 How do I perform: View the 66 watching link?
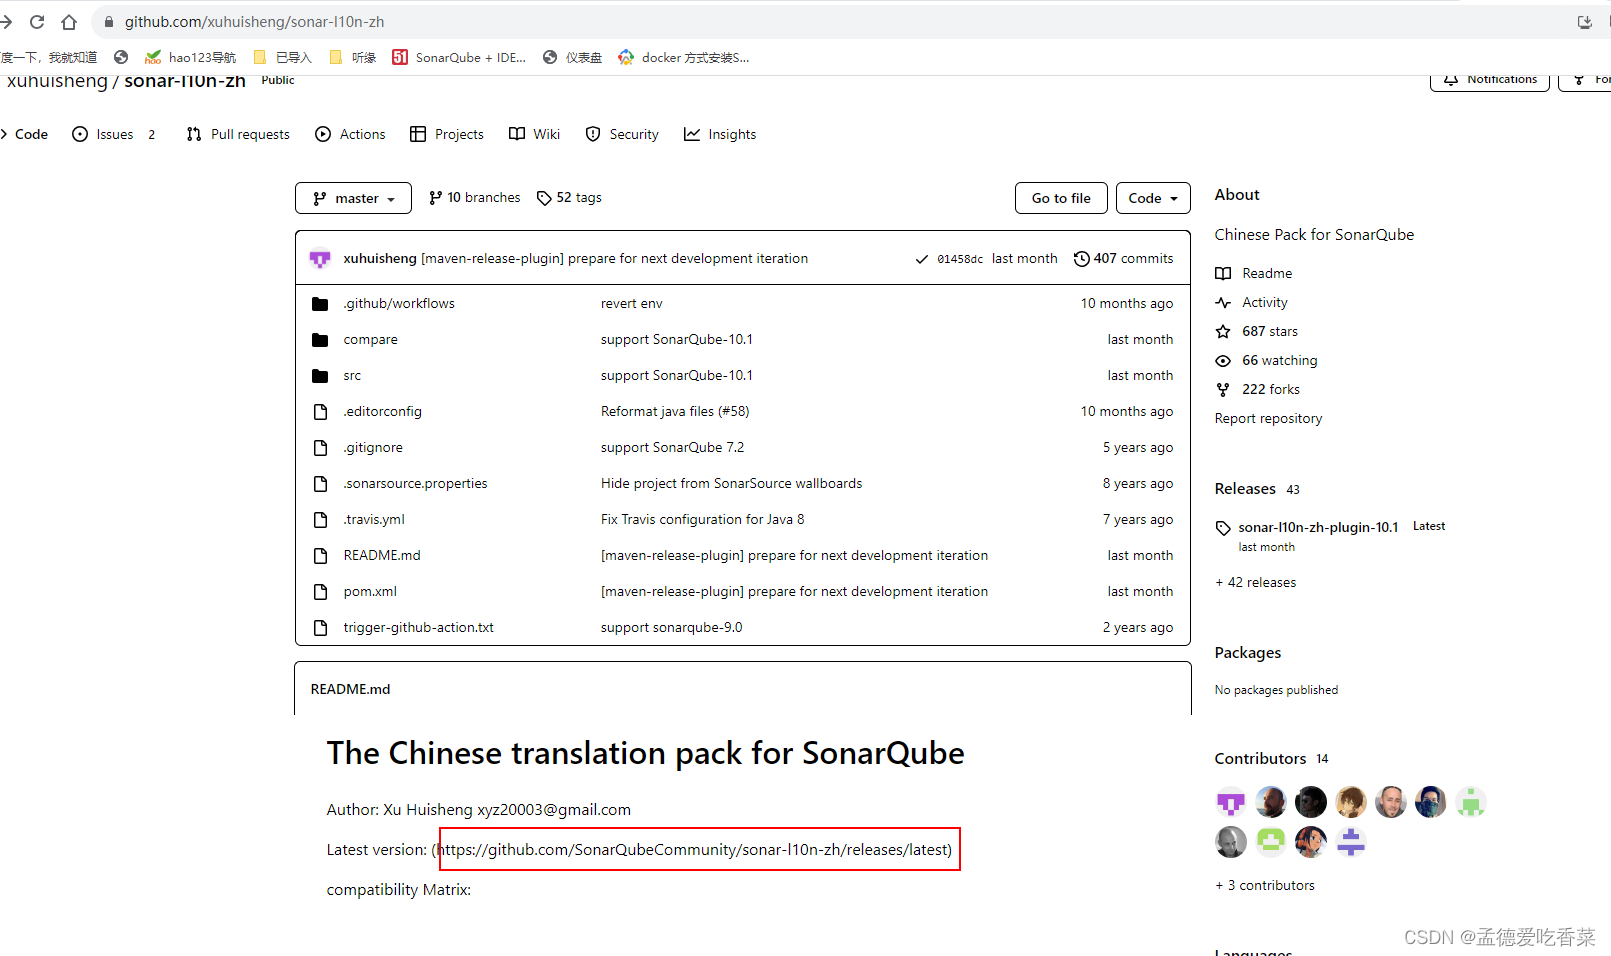pyautogui.click(x=1266, y=360)
